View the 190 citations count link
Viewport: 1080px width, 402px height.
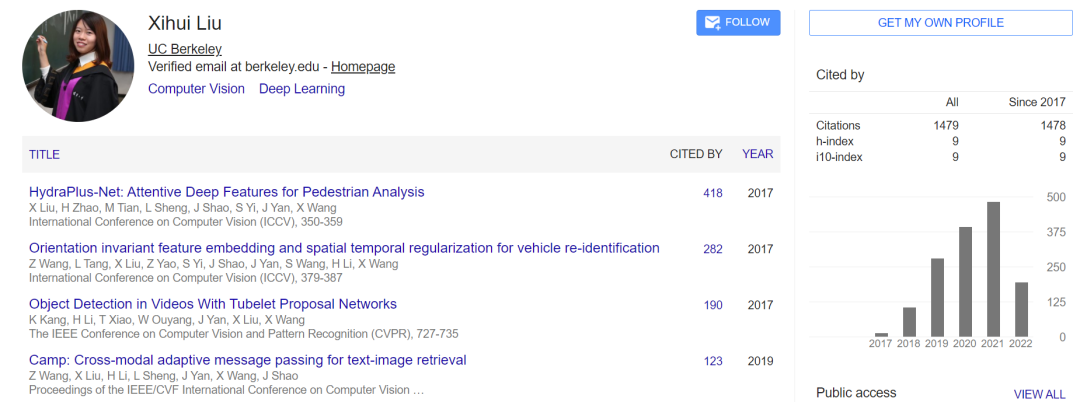pos(712,305)
